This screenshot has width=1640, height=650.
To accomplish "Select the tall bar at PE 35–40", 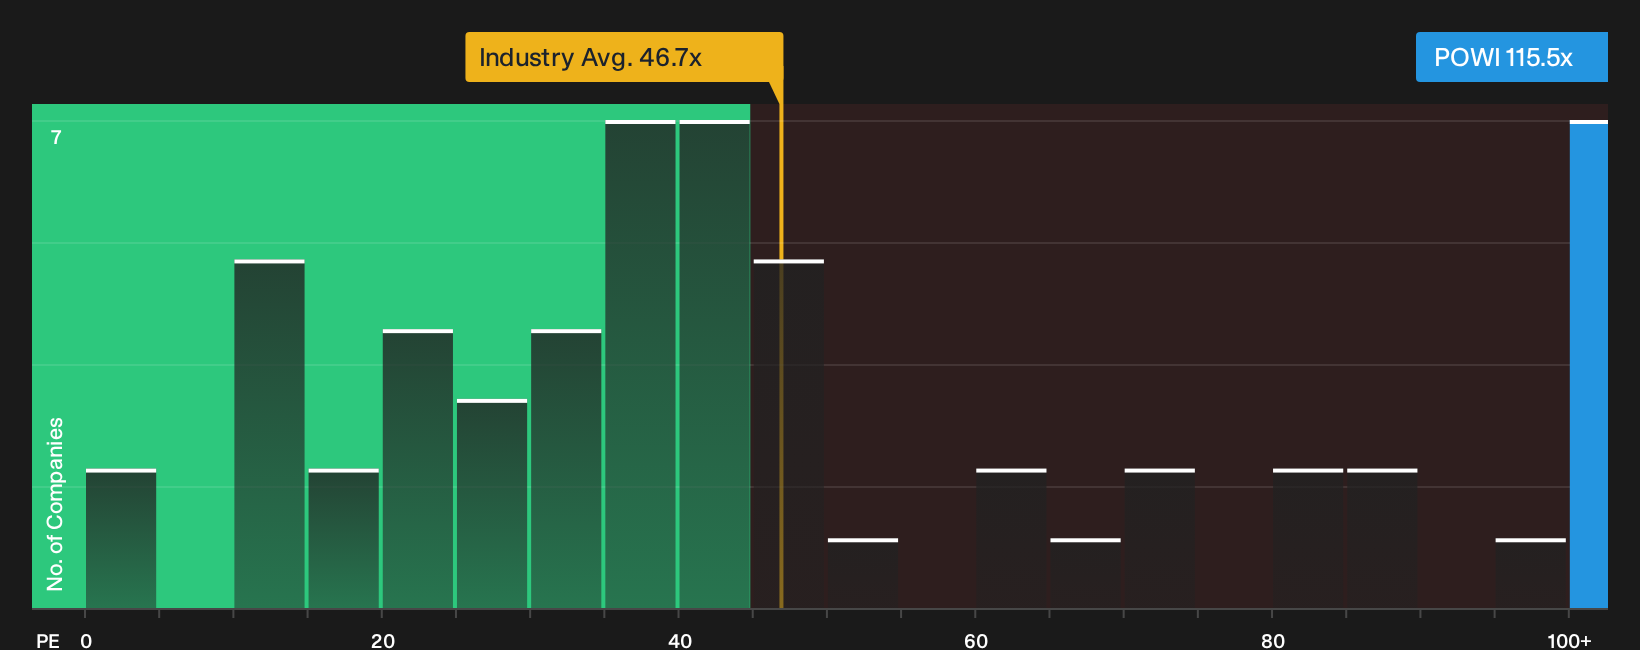I will (640, 364).
